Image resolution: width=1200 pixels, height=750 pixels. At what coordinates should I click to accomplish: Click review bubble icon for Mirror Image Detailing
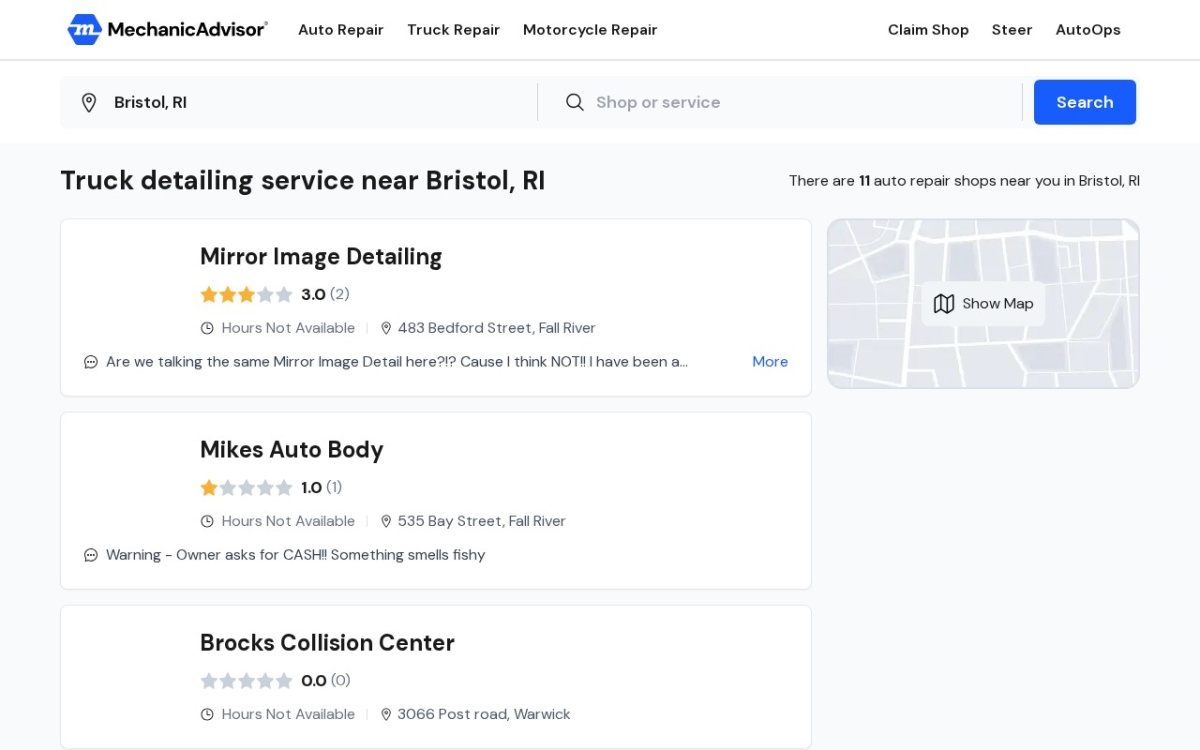tap(91, 362)
